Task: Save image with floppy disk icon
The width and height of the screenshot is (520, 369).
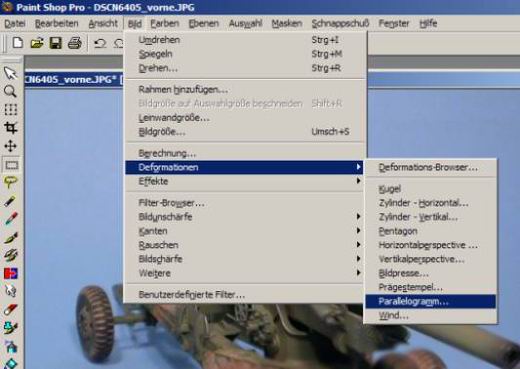Action: [56, 43]
